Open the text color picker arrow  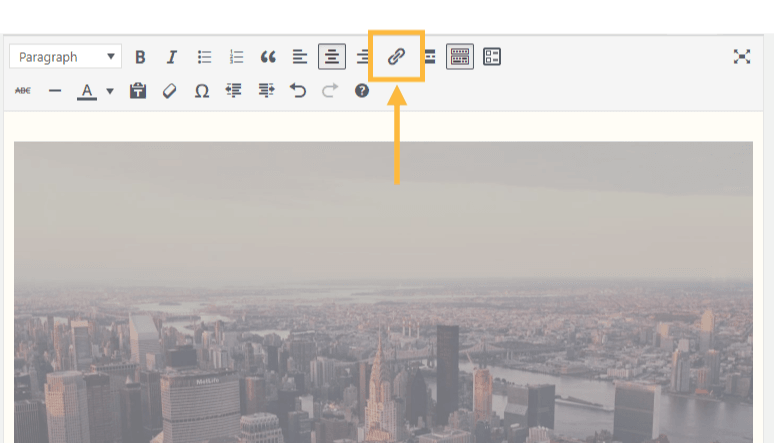point(110,91)
